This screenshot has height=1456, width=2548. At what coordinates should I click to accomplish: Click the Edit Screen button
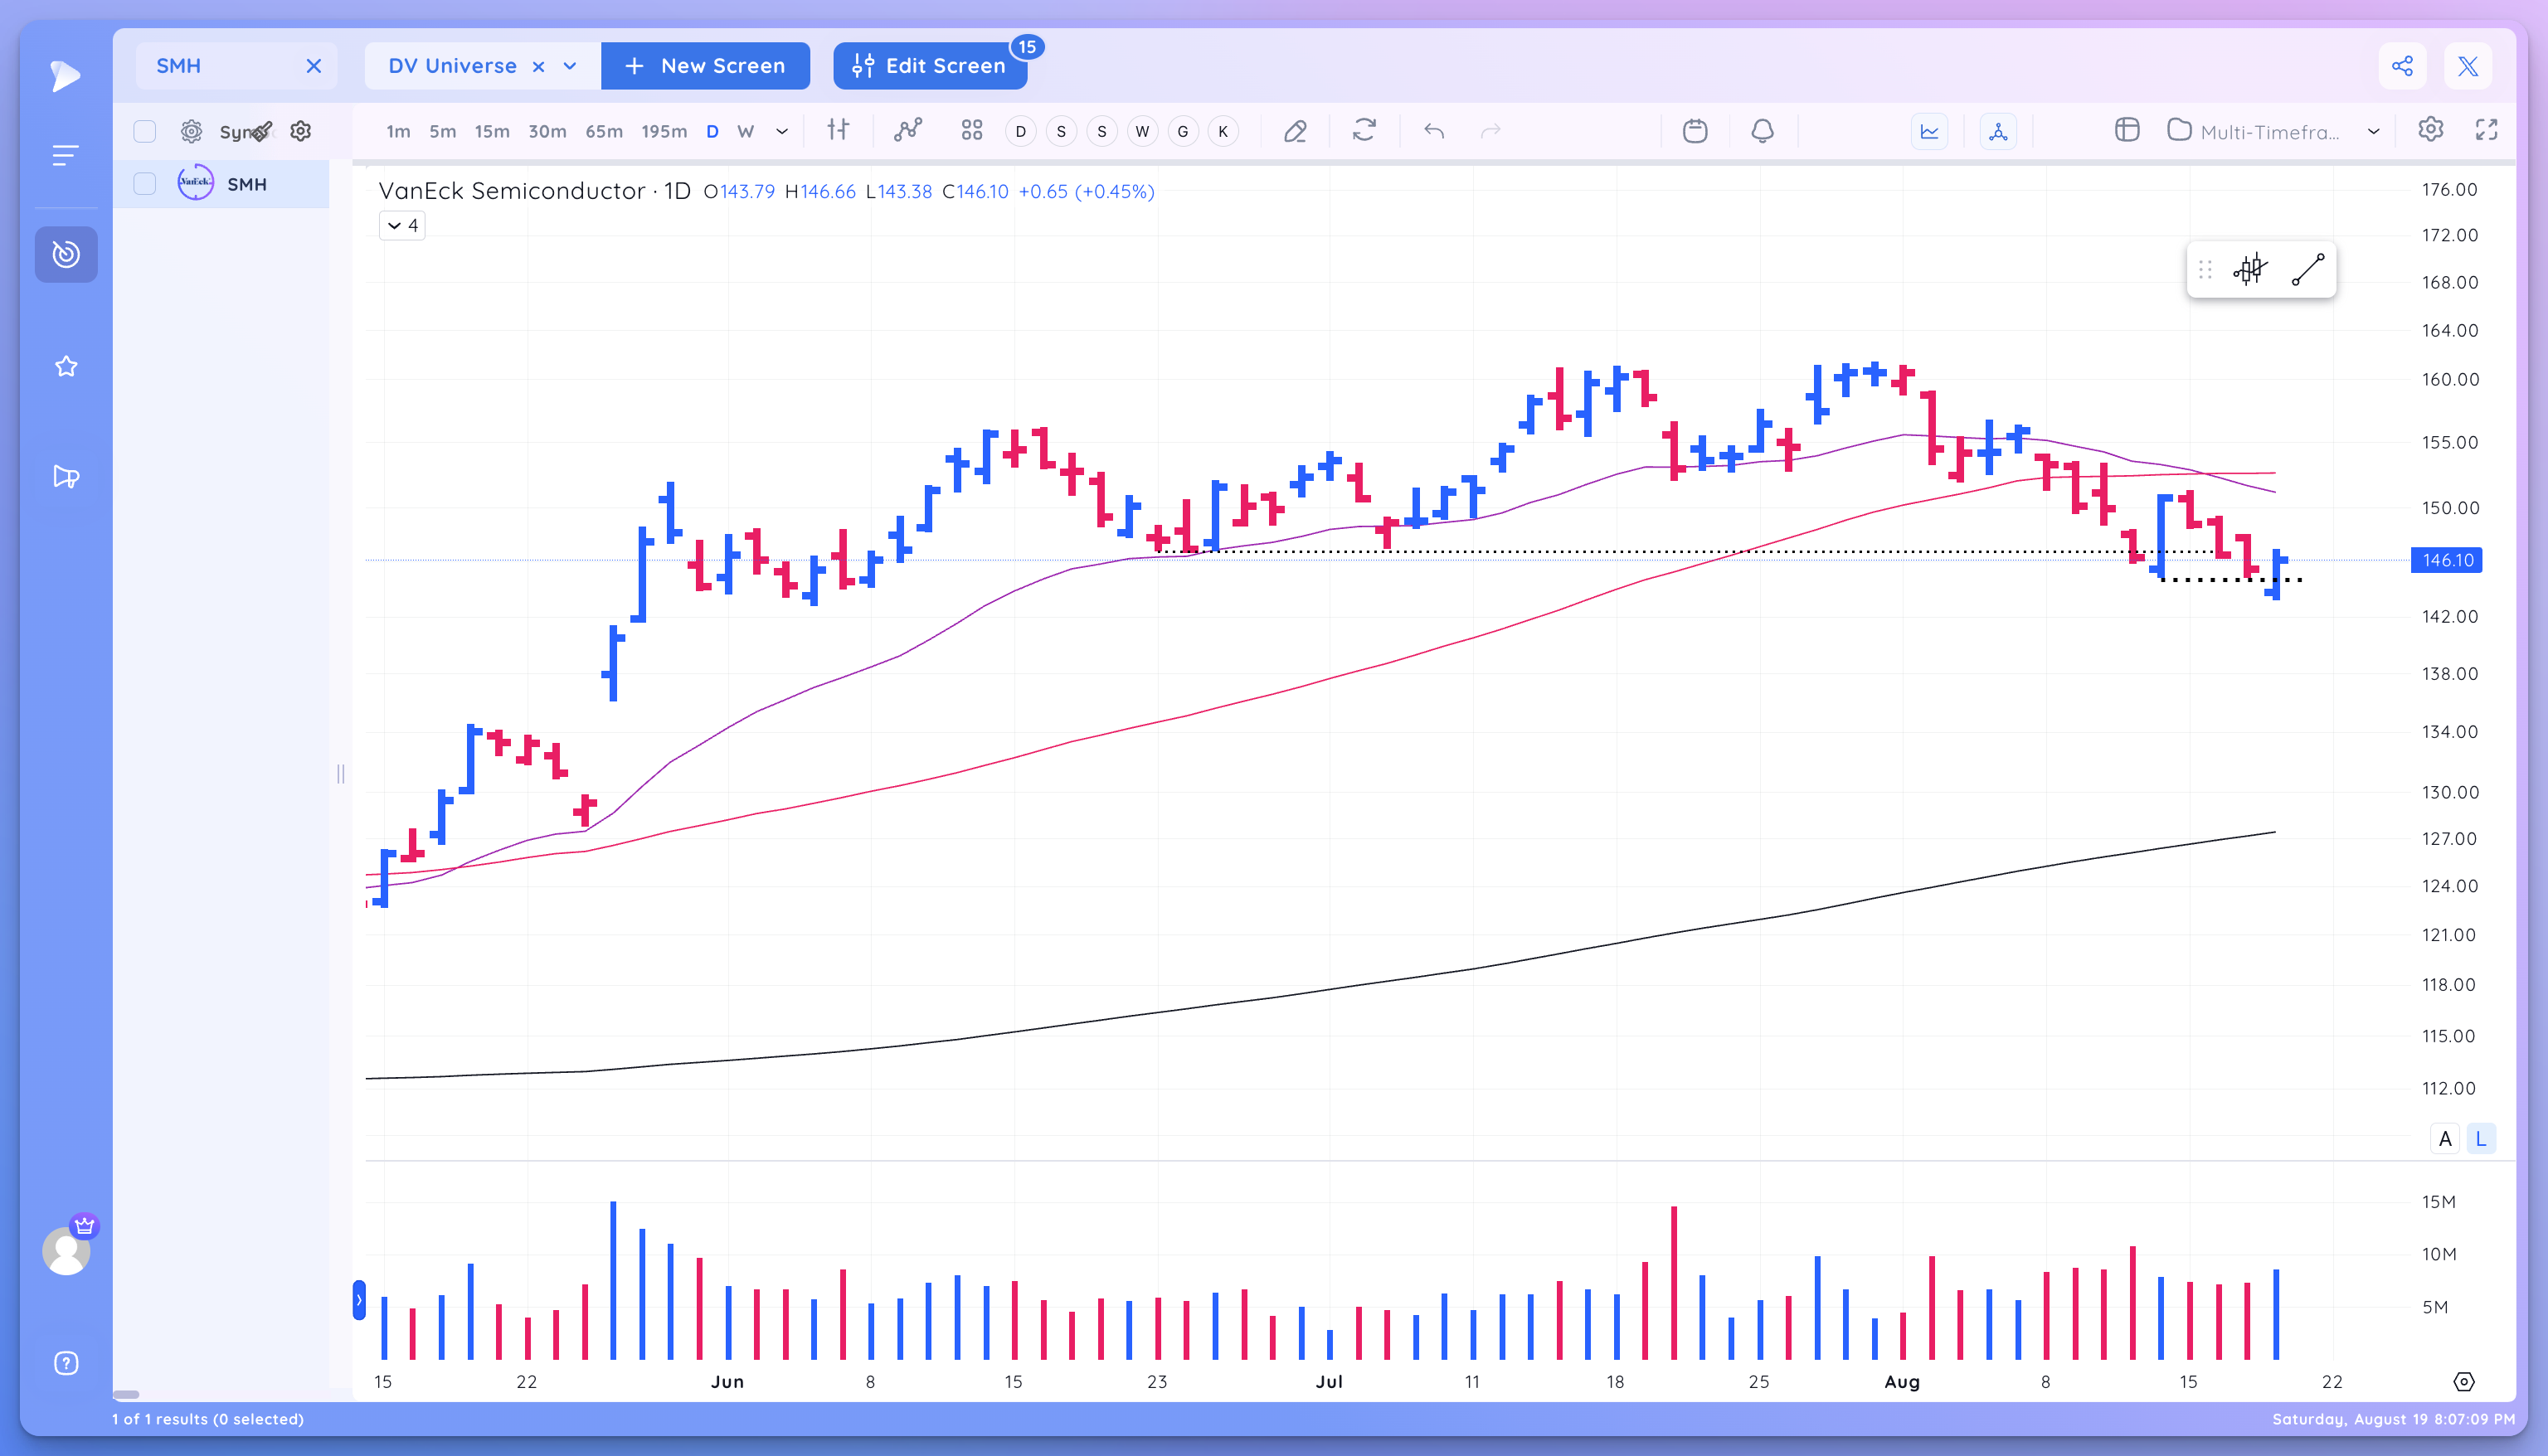pos(929,66)
